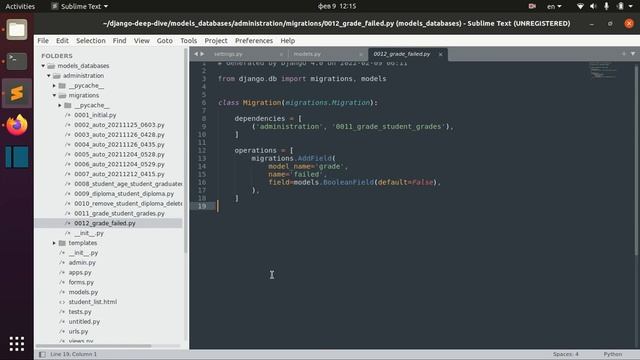Open the Help menu
640x360 pixels.
pos(287,41)
